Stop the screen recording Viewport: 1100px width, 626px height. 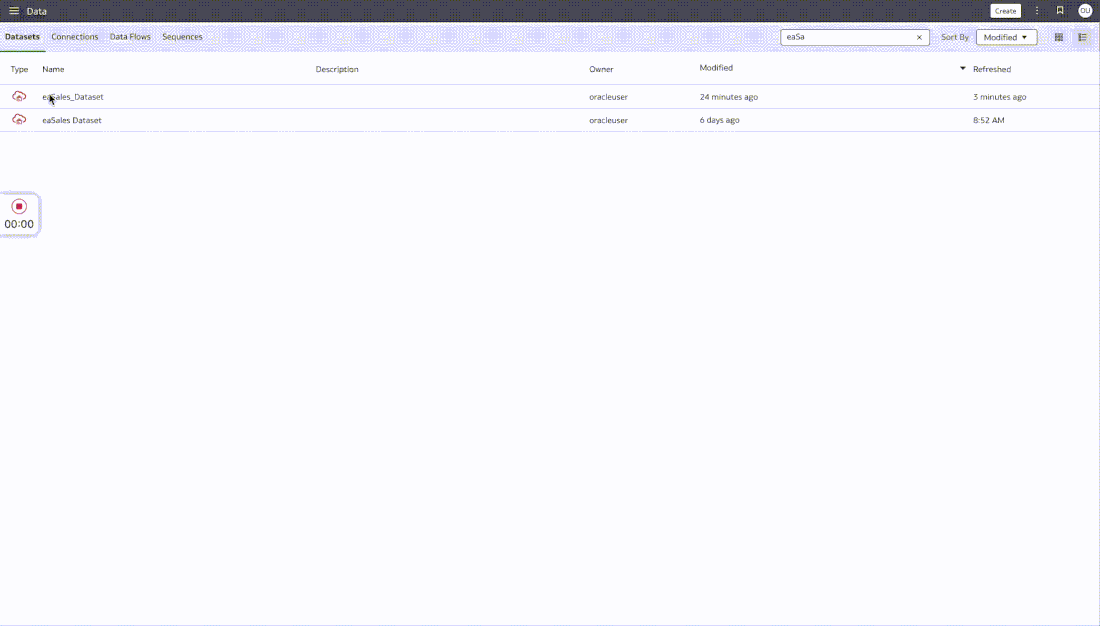19,206
